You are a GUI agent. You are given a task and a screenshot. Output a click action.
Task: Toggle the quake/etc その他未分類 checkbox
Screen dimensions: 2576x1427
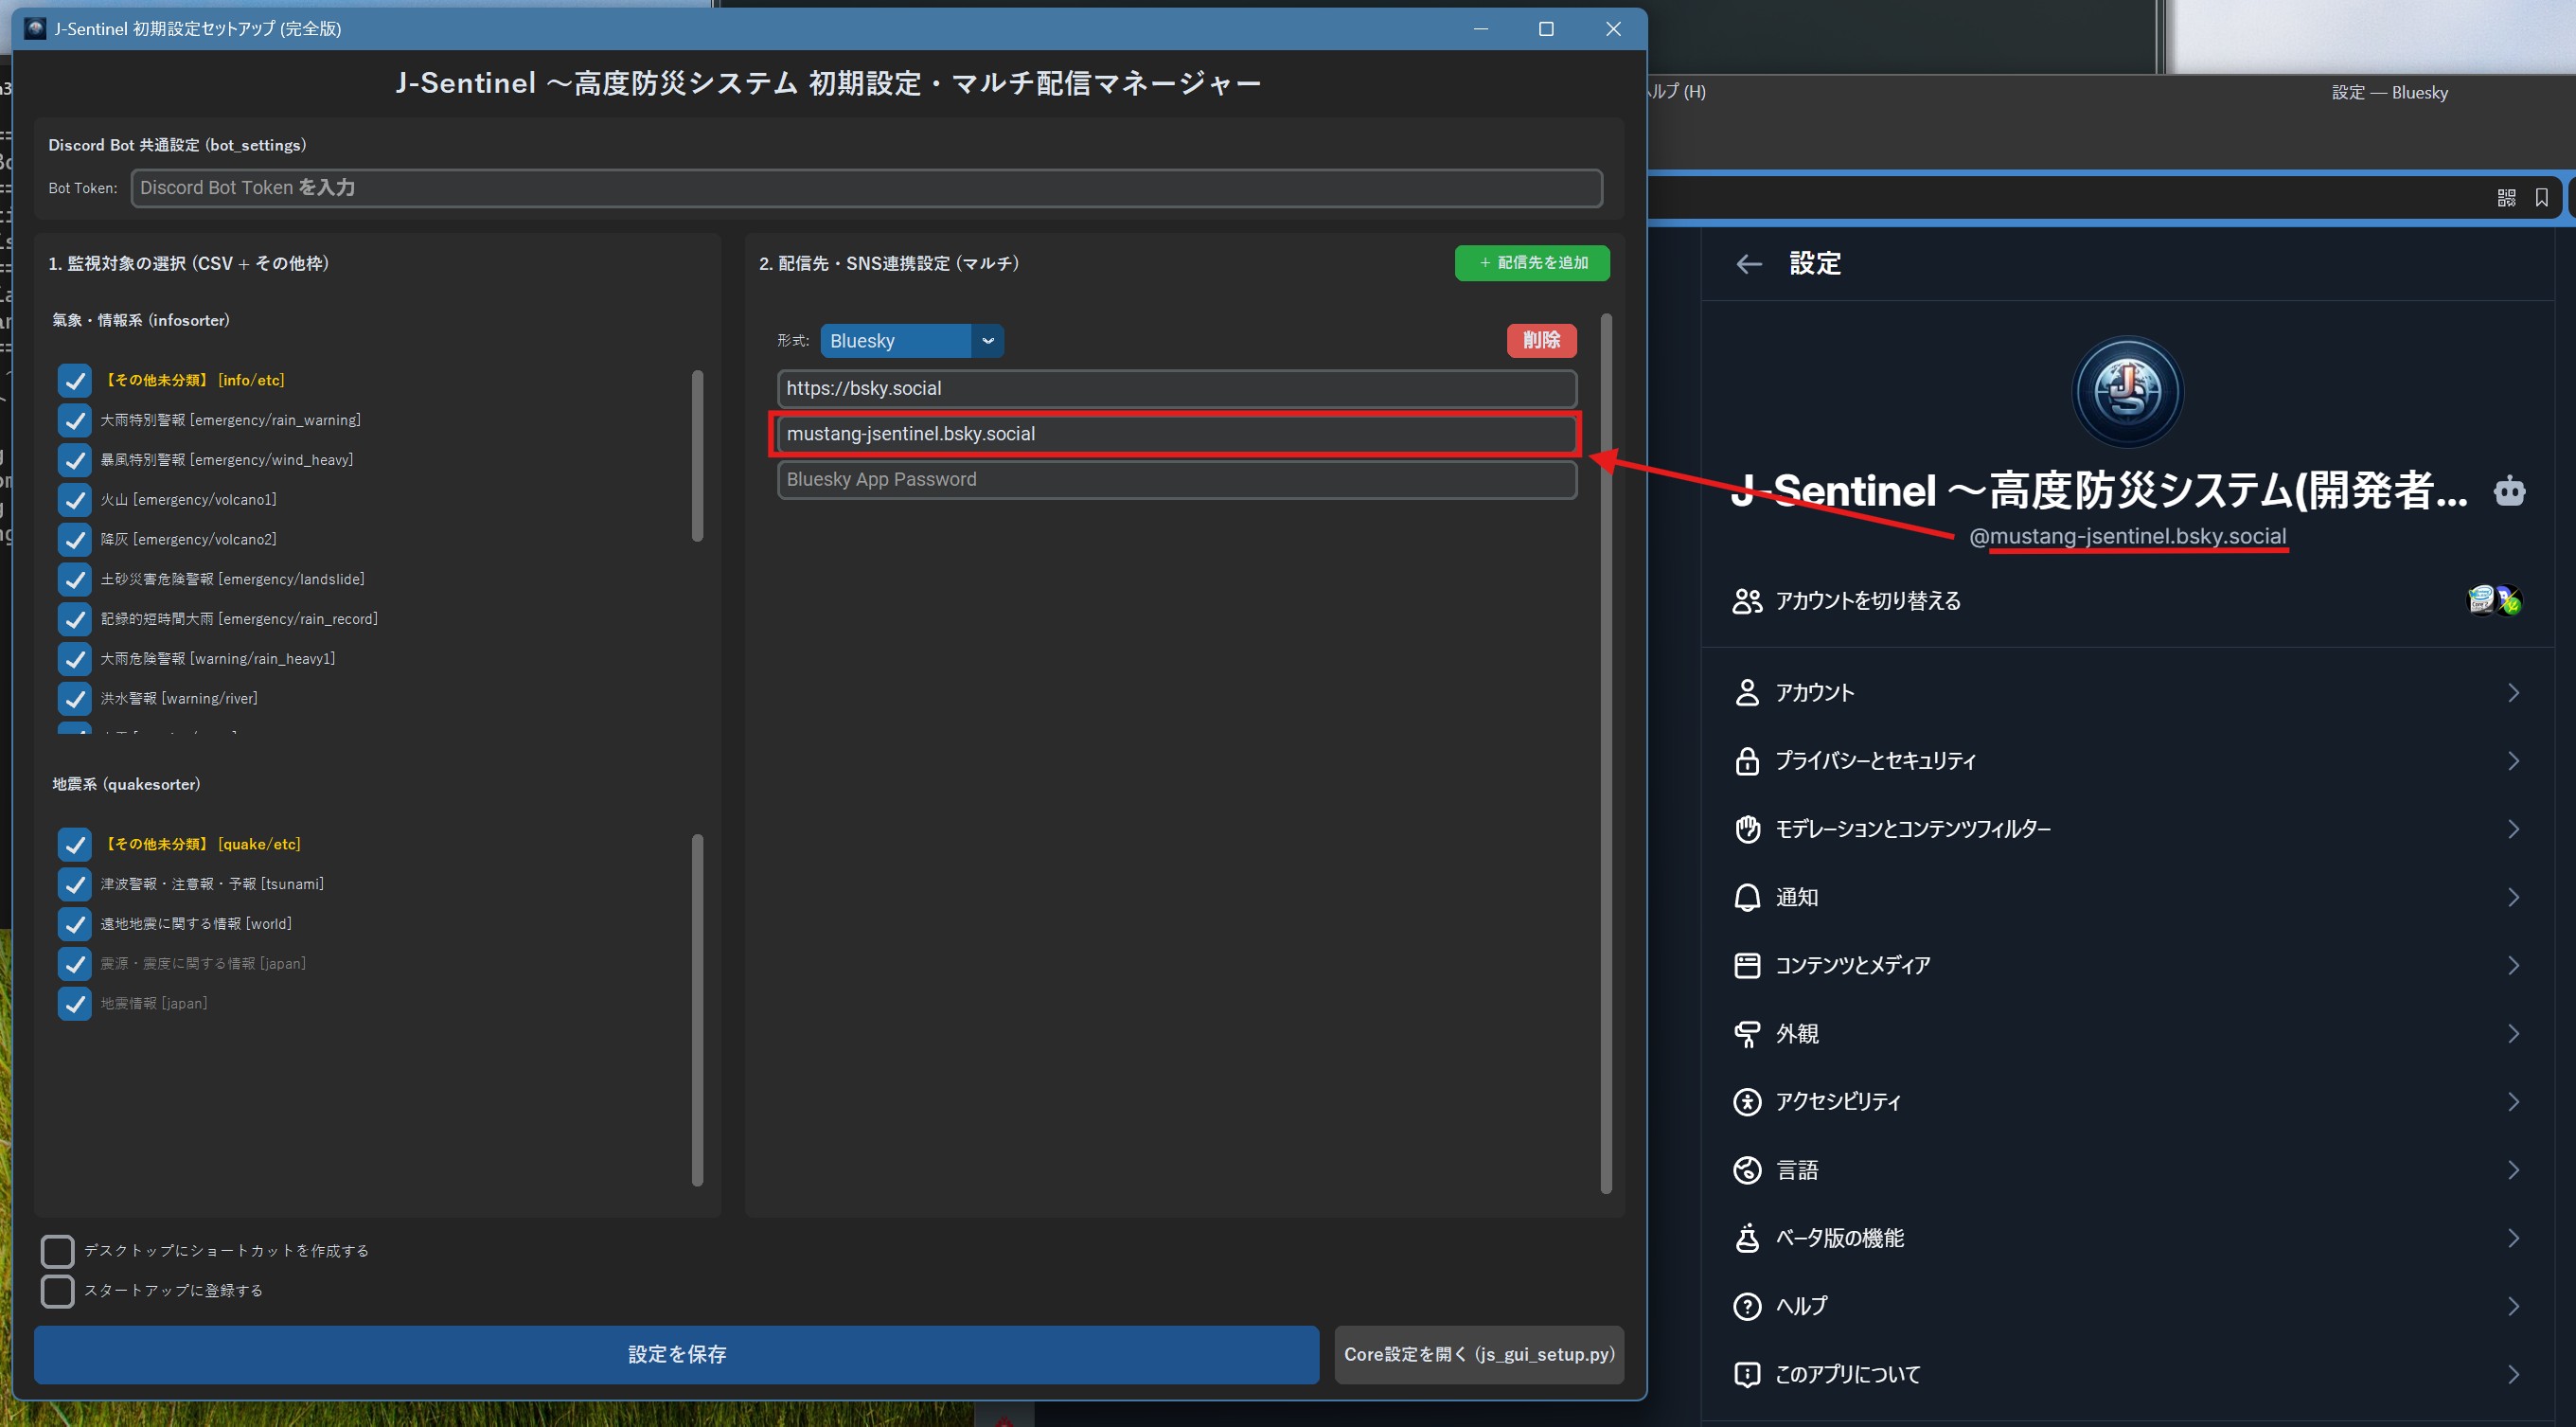pos(75,844)
